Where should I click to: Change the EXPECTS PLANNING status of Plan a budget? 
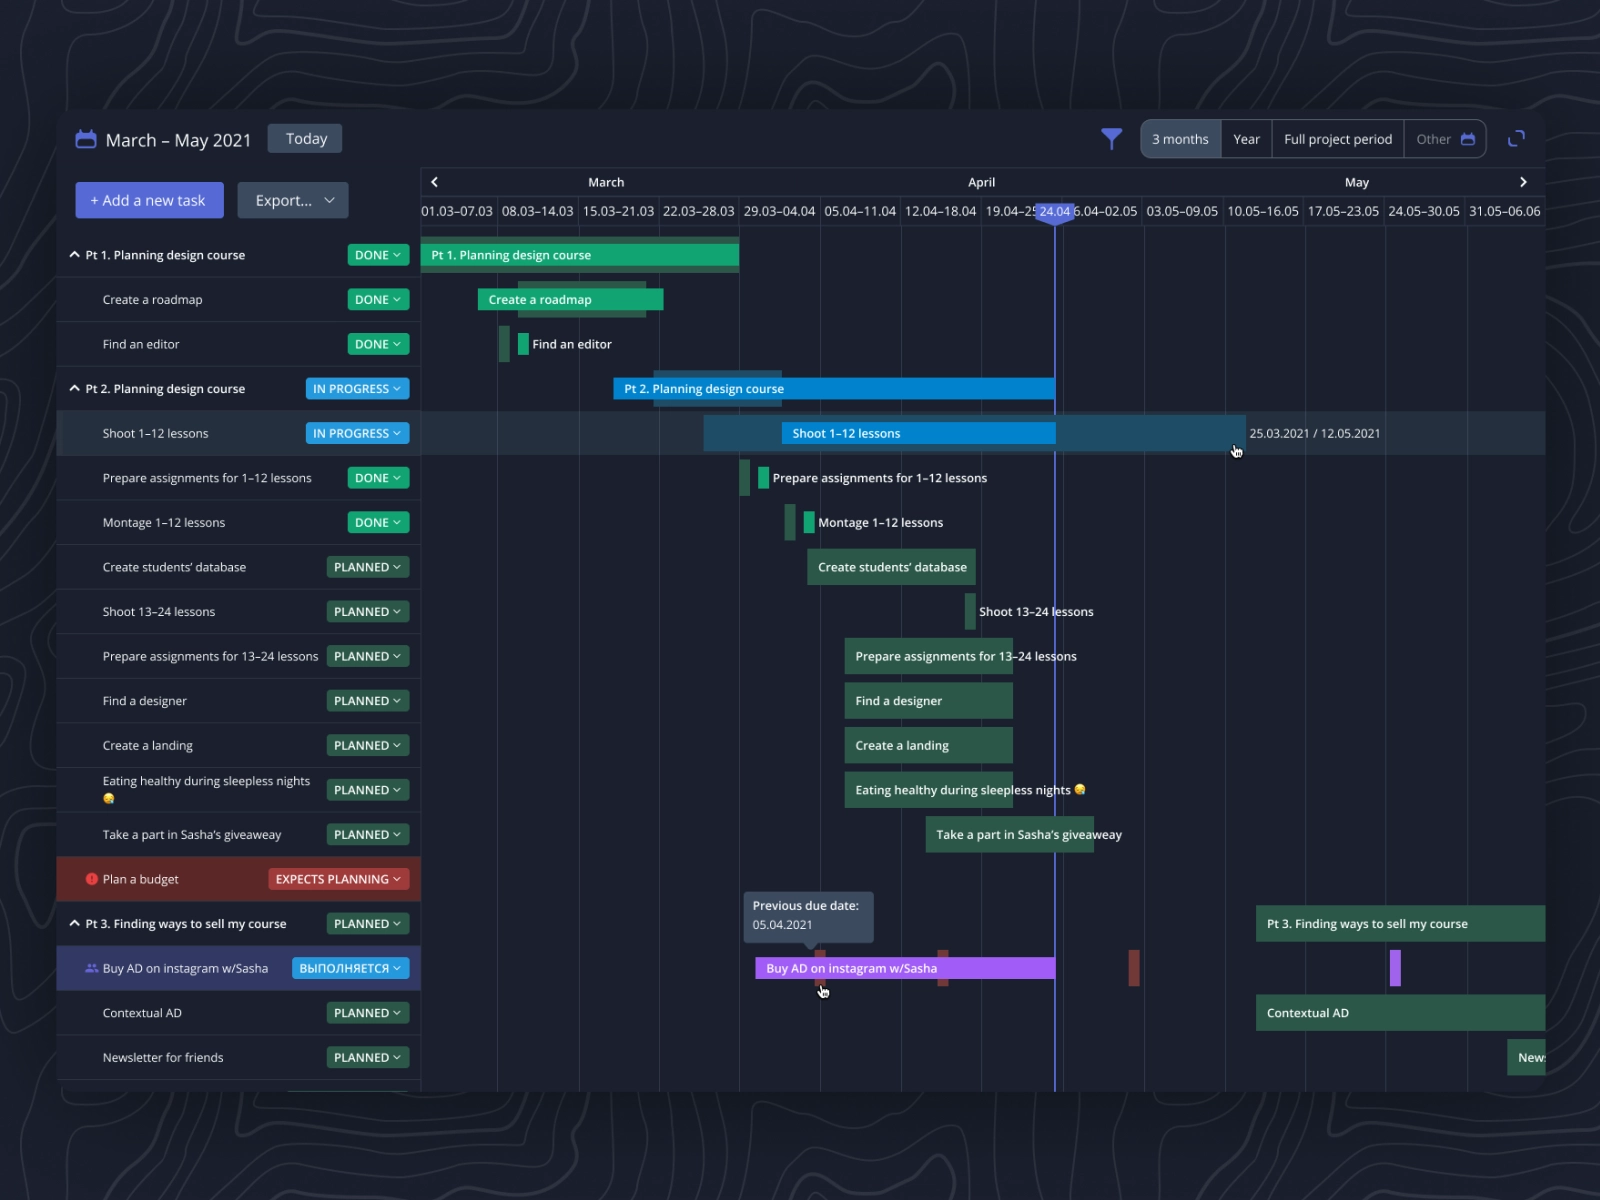tap(338, 879)
